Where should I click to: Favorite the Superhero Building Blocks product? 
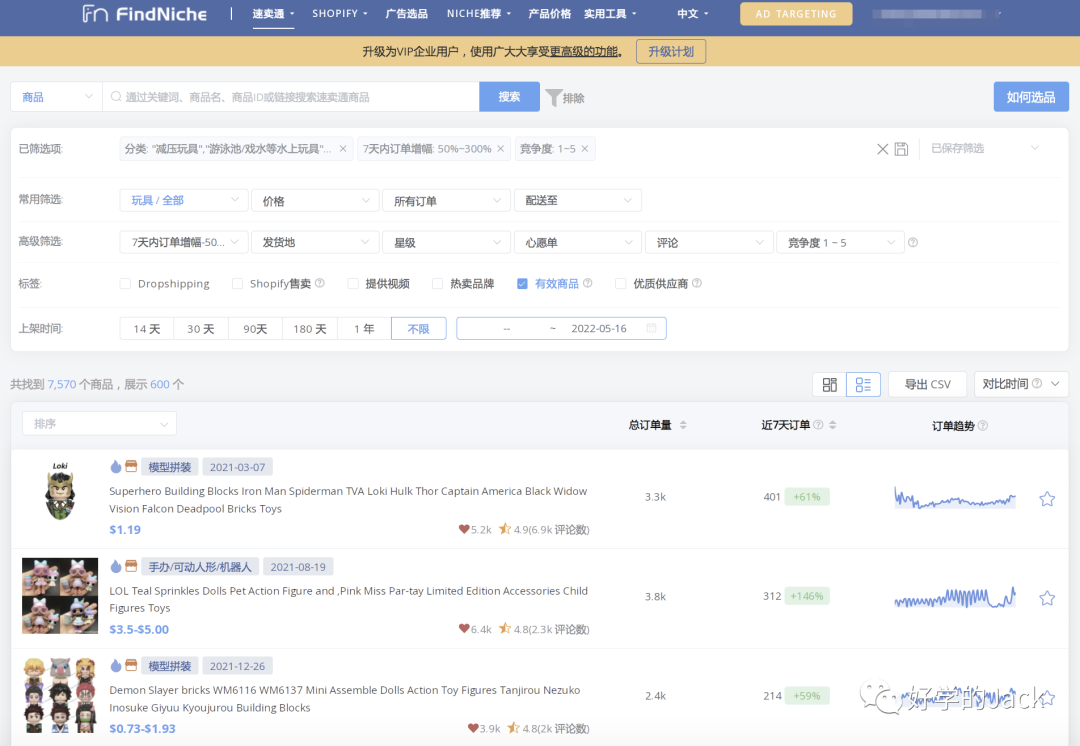1047,499
